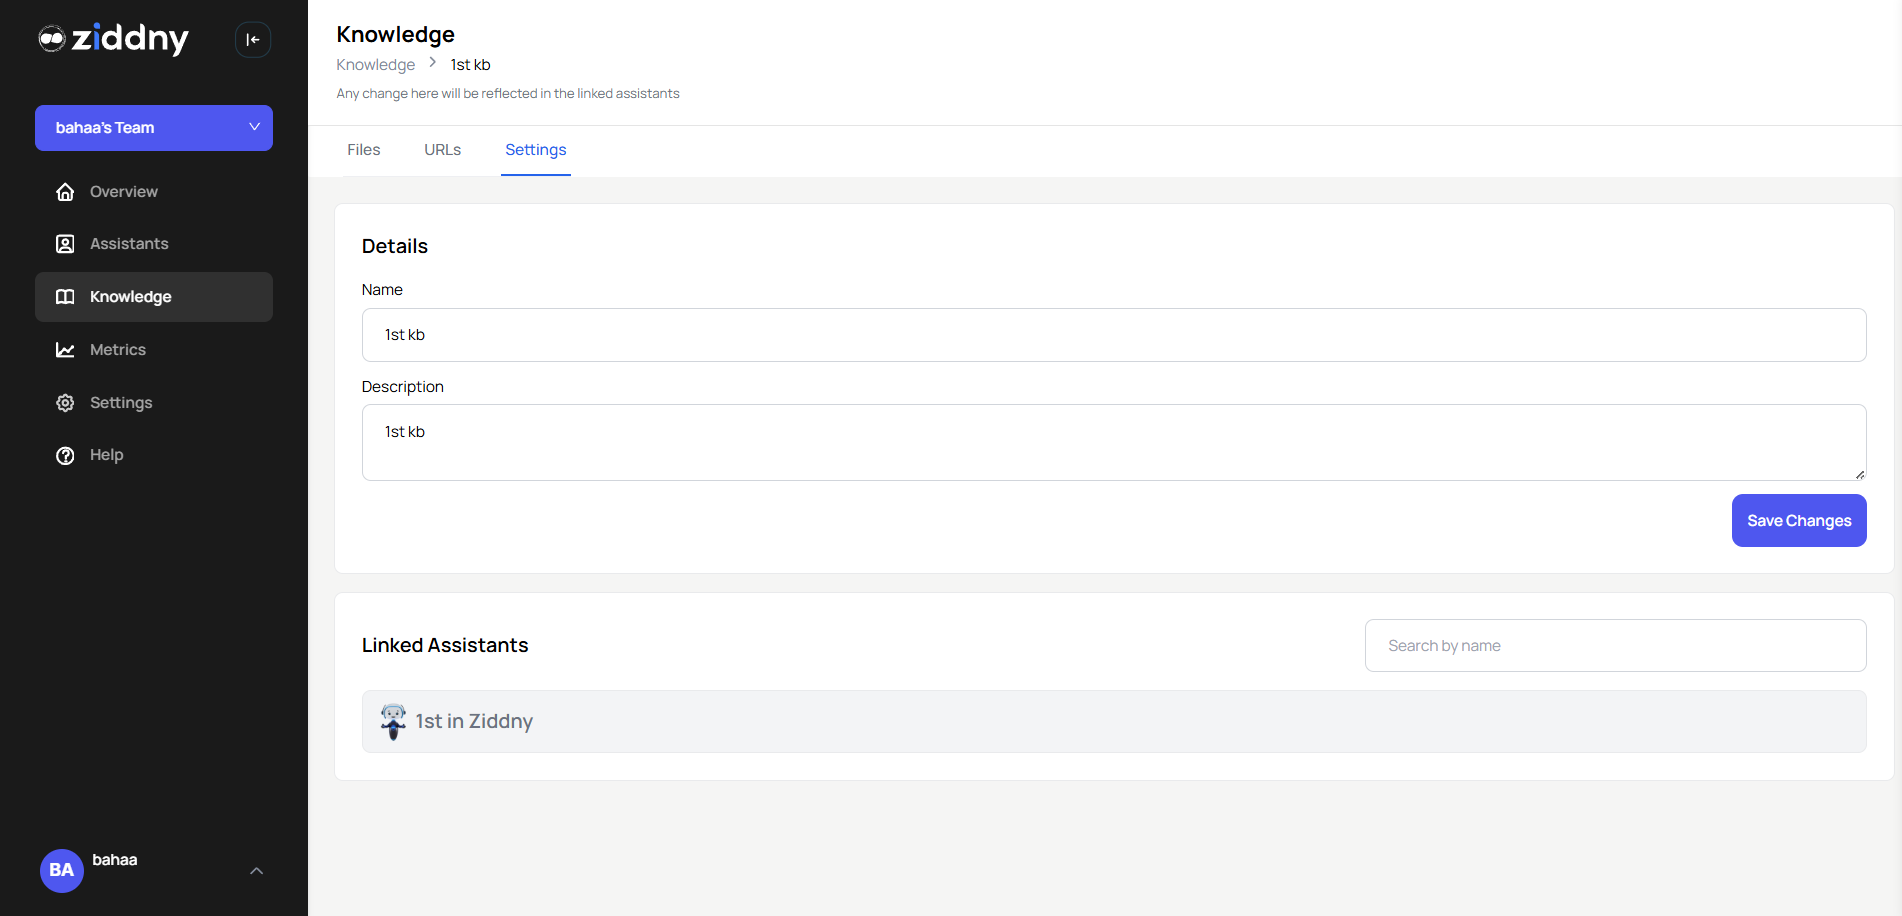Click the Ziddny logo in sidebar
Image resolution: width=1902 pixels, height=916 pixels.
tap(113, 39)
